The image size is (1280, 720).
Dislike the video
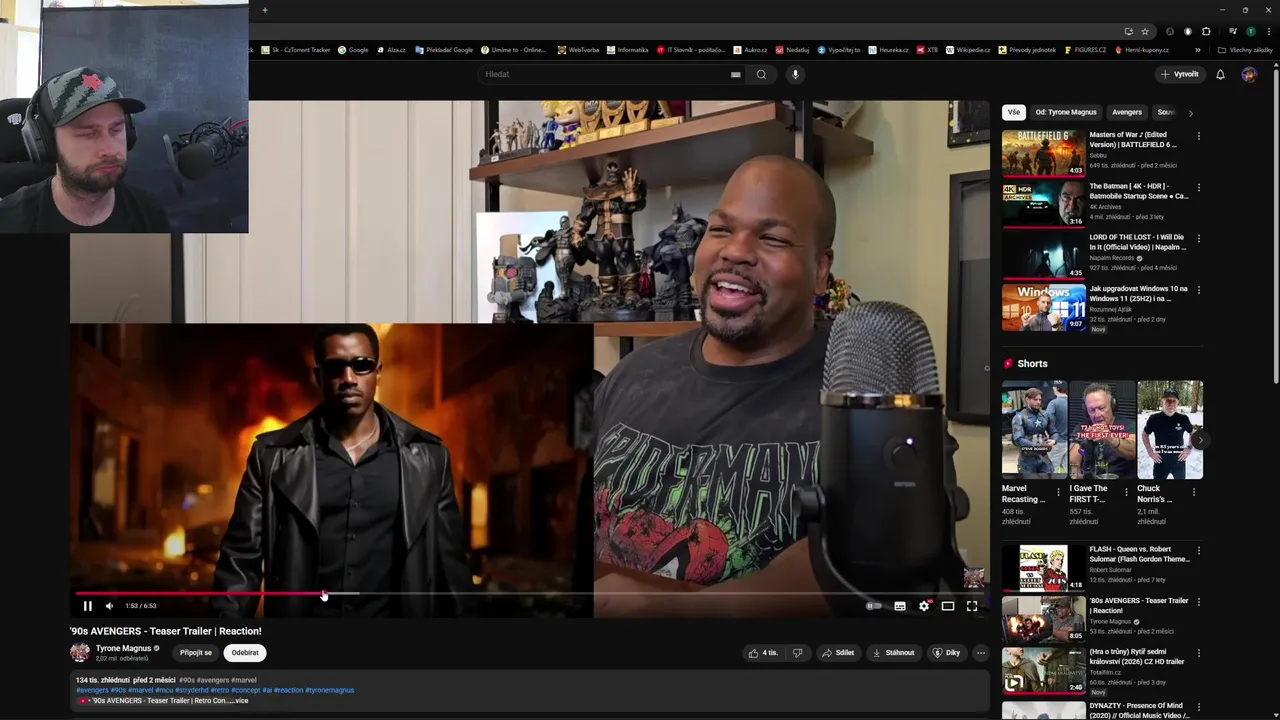797,653
